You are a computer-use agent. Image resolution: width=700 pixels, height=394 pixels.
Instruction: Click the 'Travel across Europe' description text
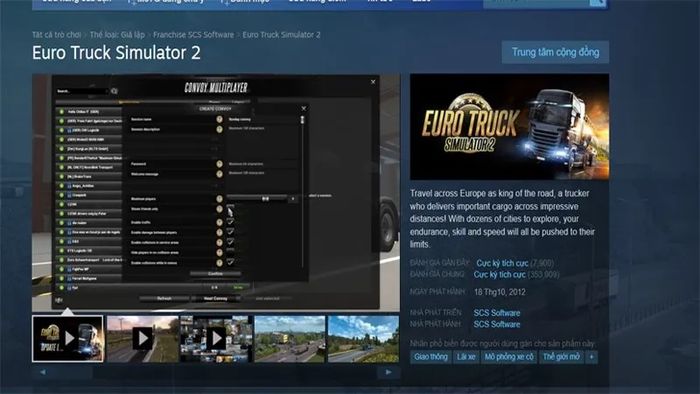[503, 219]
